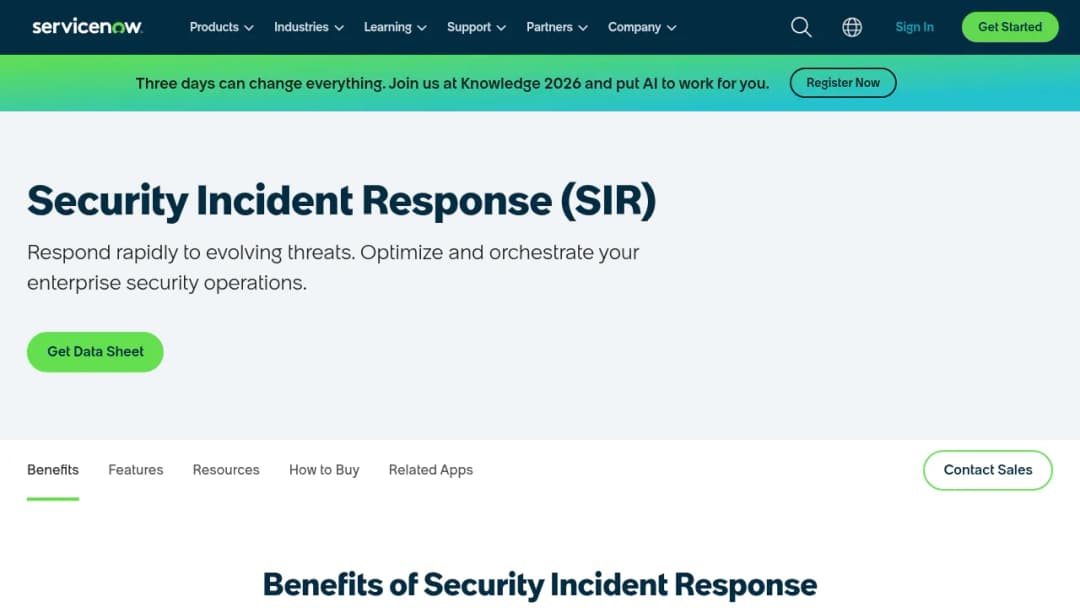Click the Security Incident Response (SIR) heading

click(342, 200)
